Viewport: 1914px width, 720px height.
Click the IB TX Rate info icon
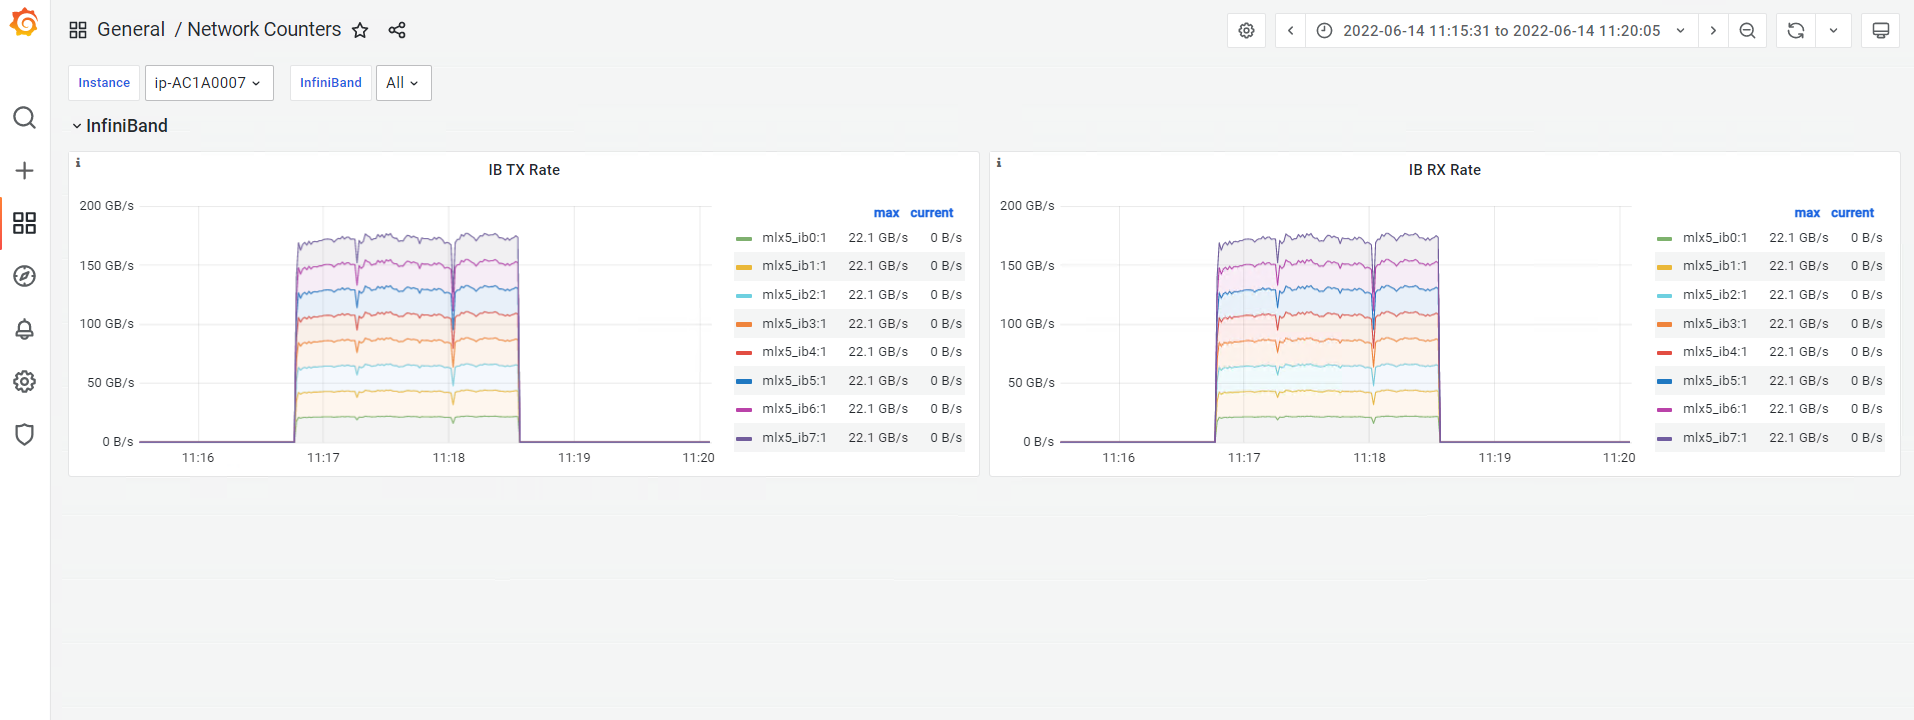[78, 162]
